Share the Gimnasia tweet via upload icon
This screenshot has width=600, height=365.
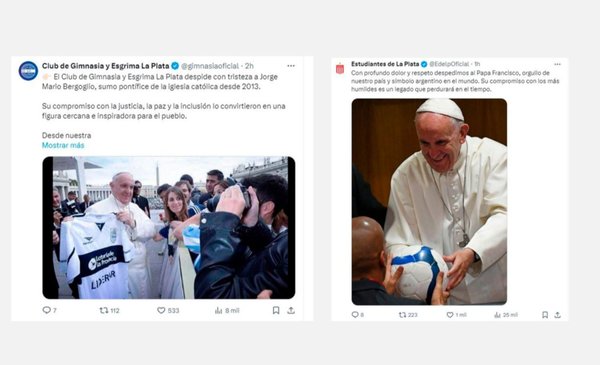[291, 310]
